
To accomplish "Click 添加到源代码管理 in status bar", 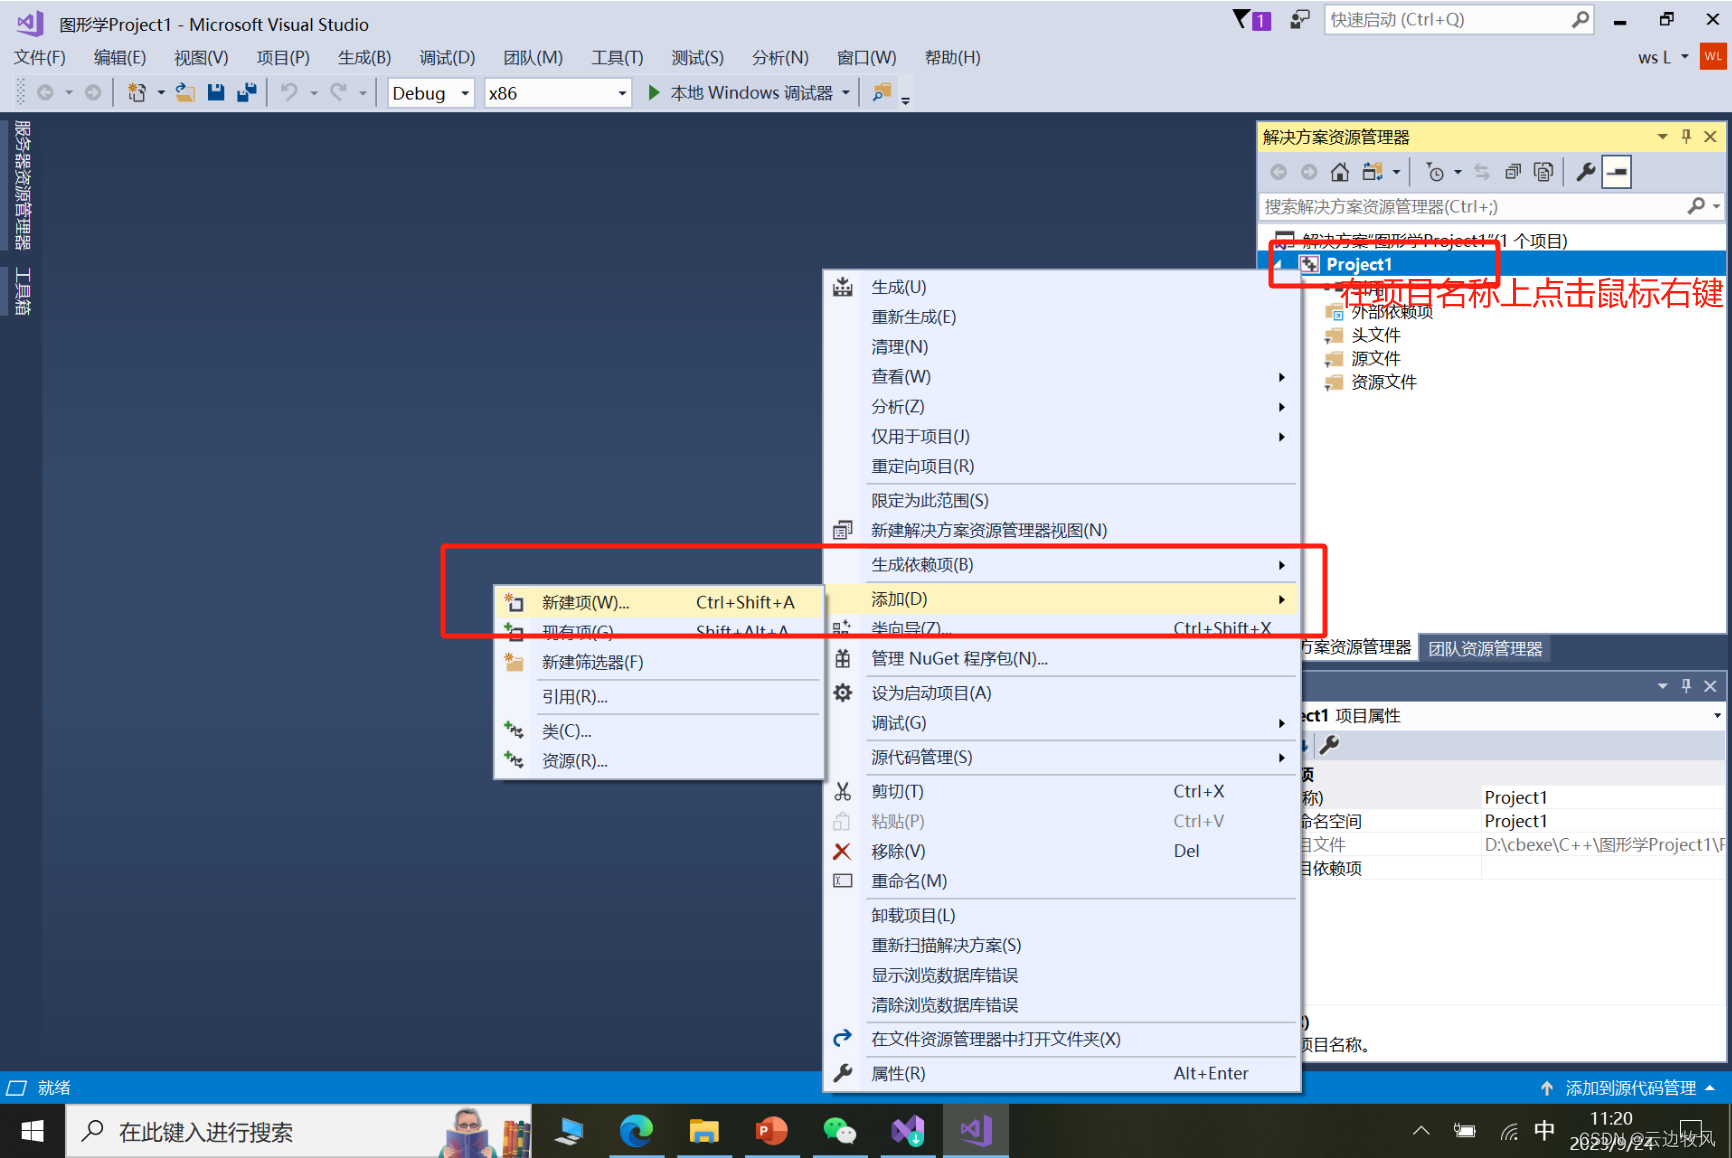I will pyautogui.click(x=1630, y=1088).
